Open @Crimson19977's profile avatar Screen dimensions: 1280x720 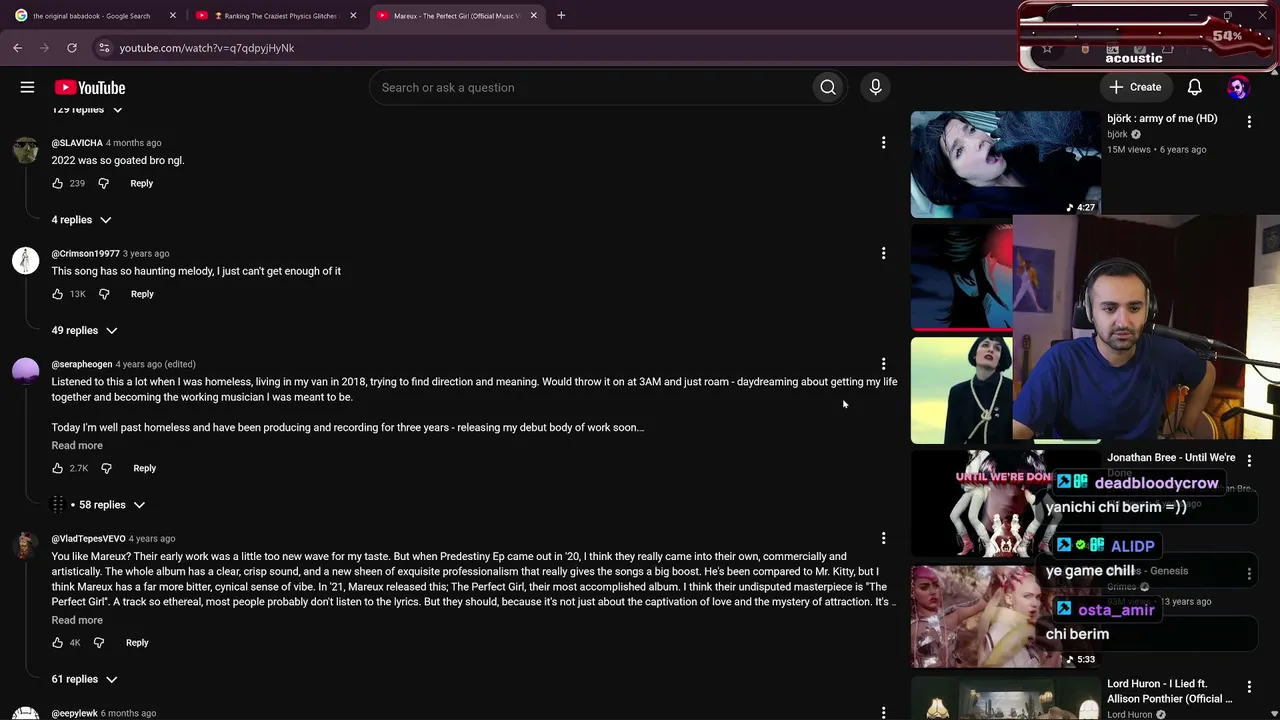click(25, 261)
